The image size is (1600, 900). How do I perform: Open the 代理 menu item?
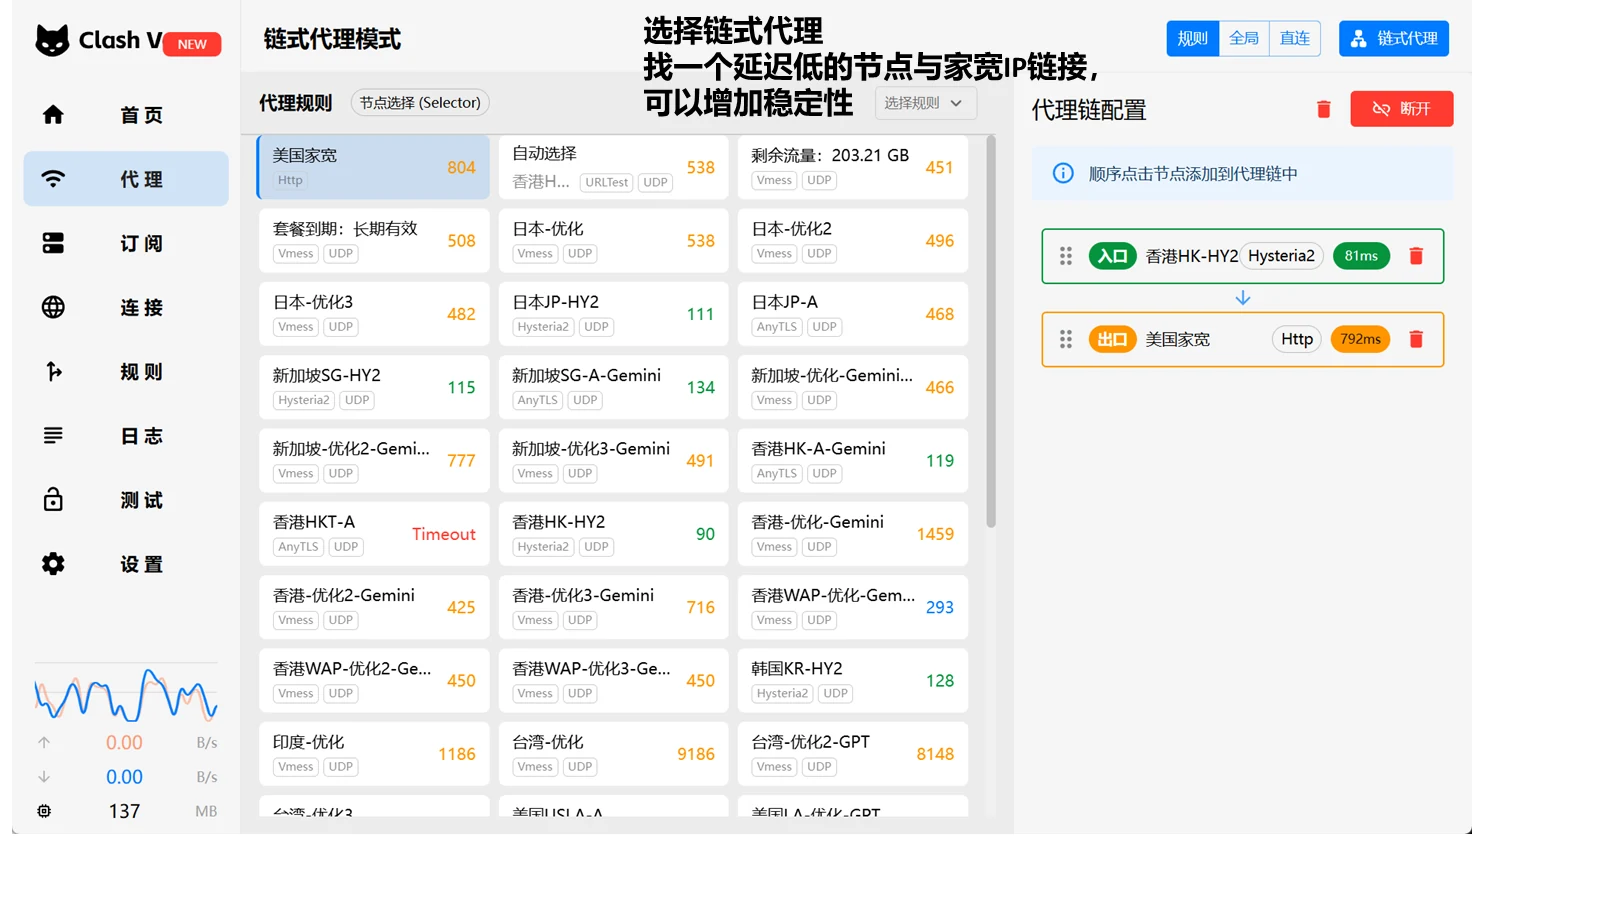pos(126,179)
